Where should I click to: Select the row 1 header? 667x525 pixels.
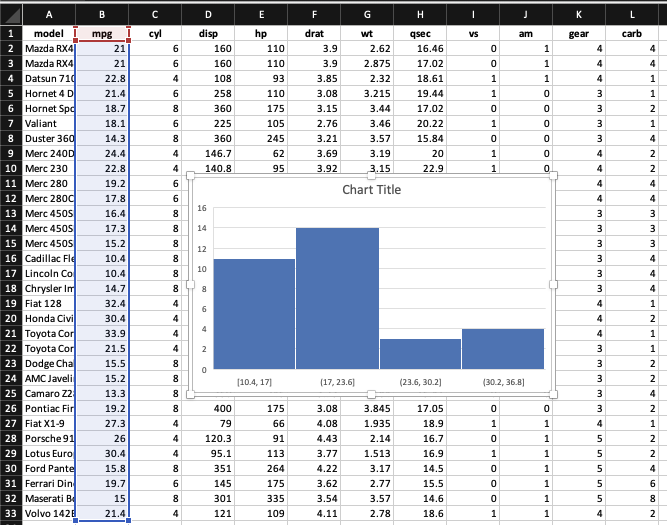(10, 32)
